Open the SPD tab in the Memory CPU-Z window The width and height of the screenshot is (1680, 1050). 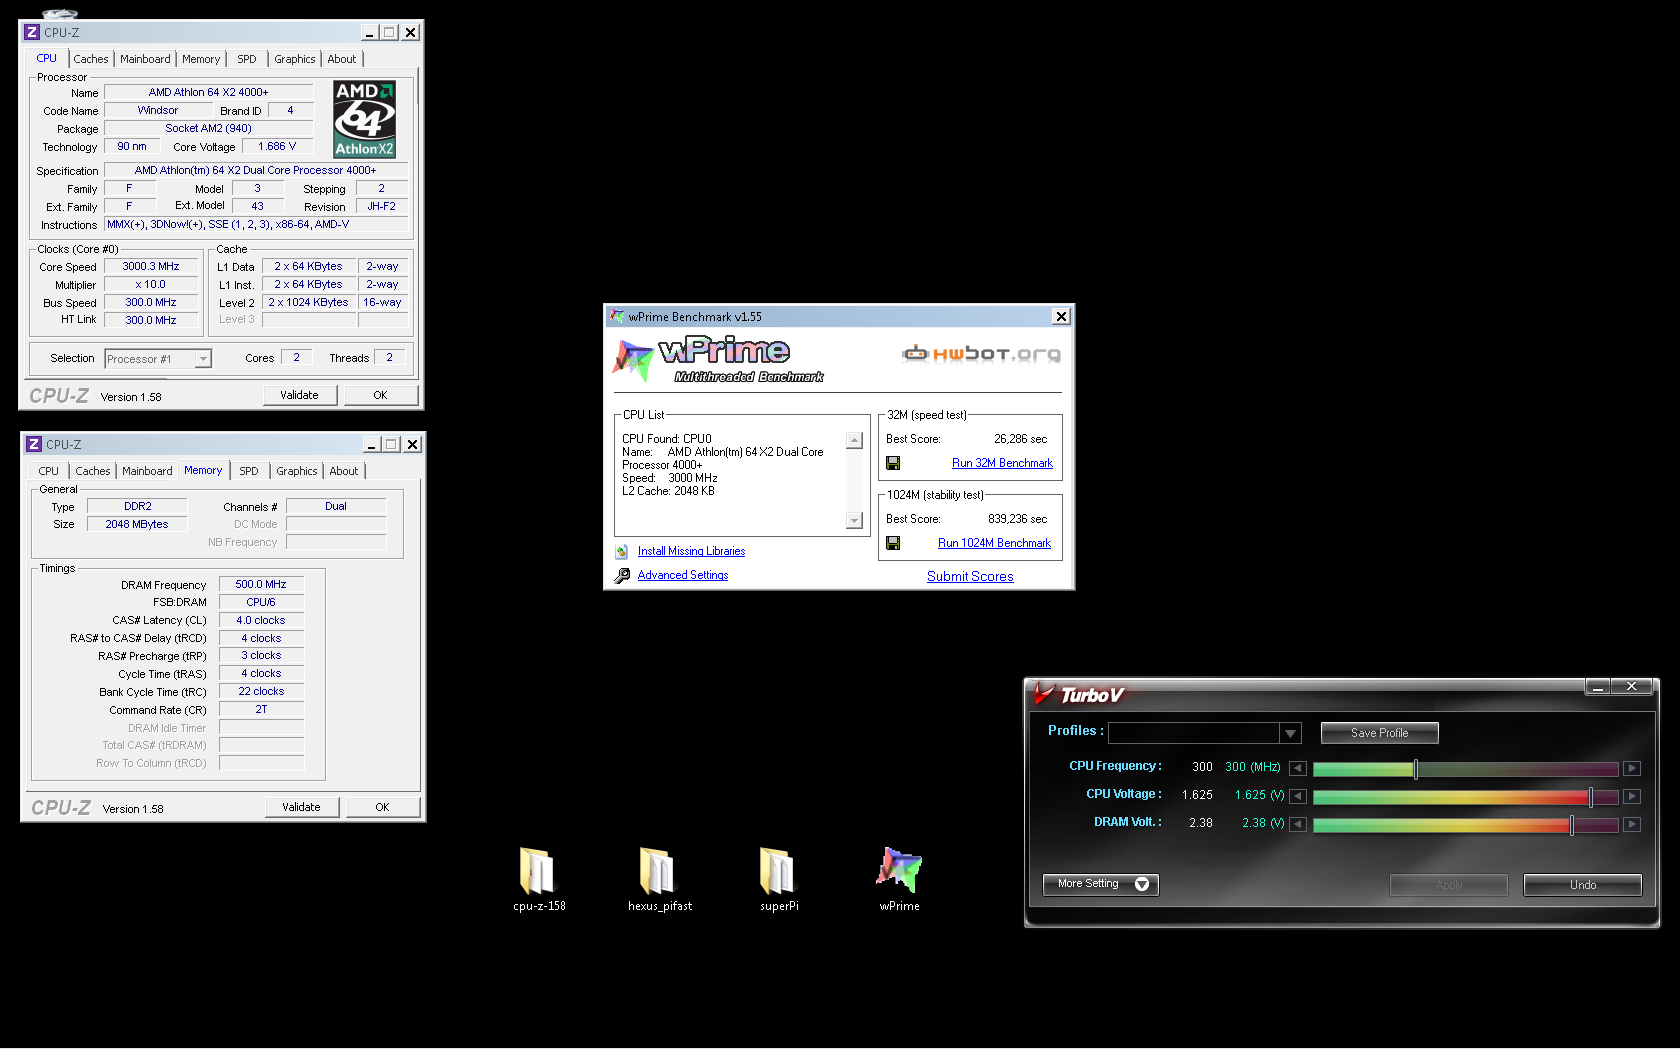pos(249,471)
